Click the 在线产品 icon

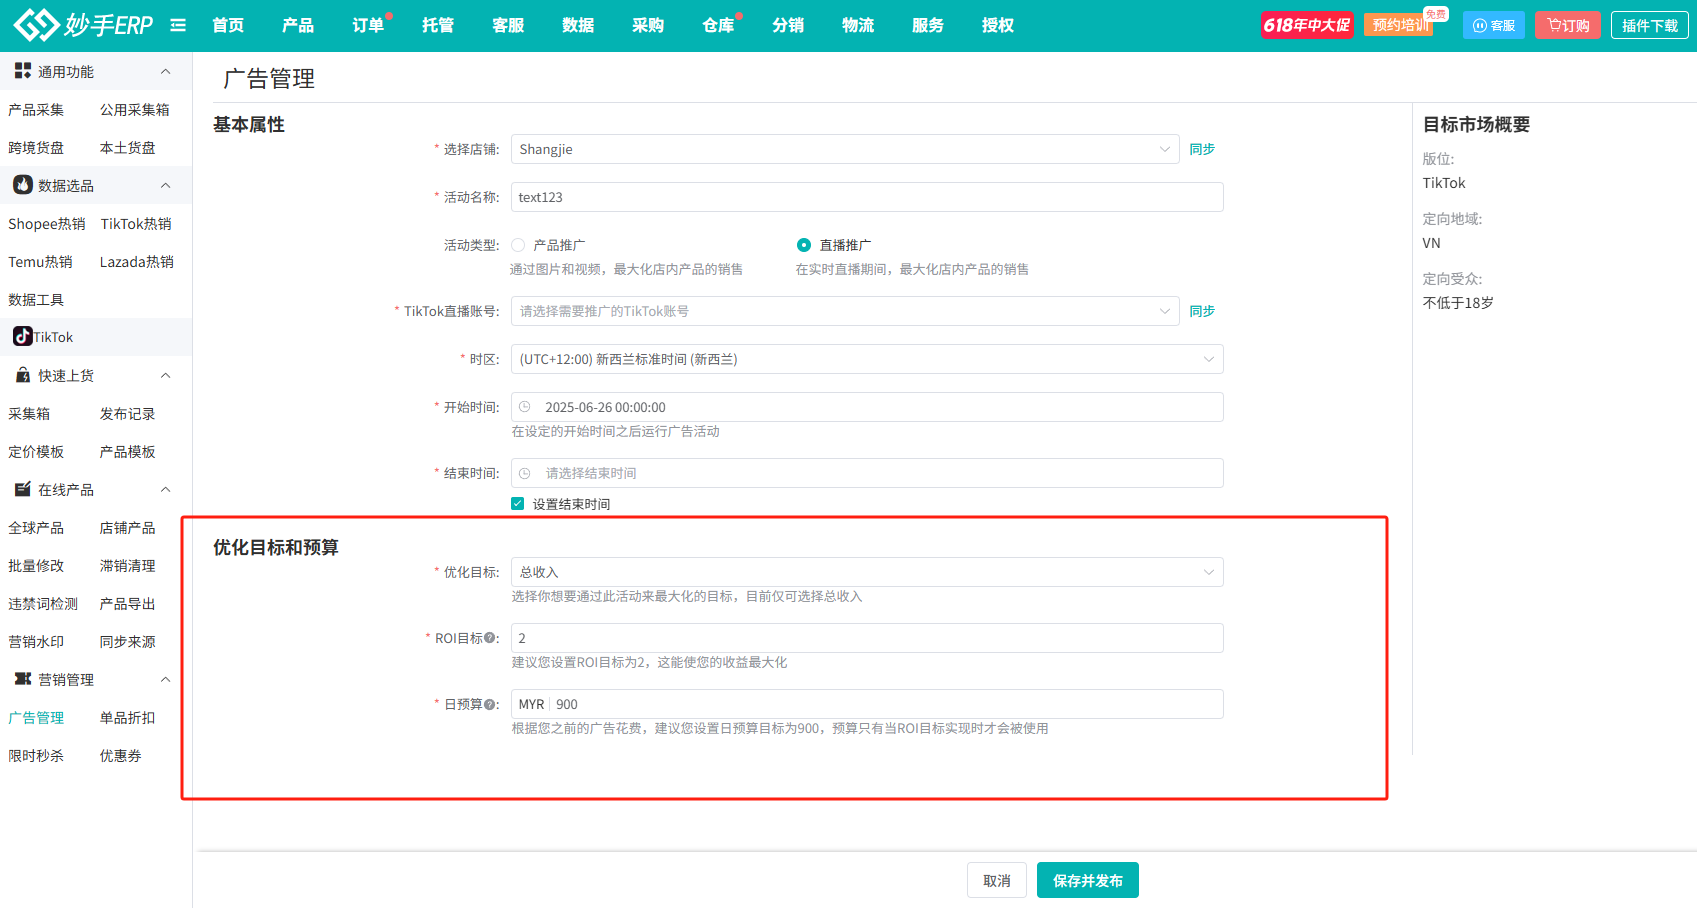click(x=22, y=489)
